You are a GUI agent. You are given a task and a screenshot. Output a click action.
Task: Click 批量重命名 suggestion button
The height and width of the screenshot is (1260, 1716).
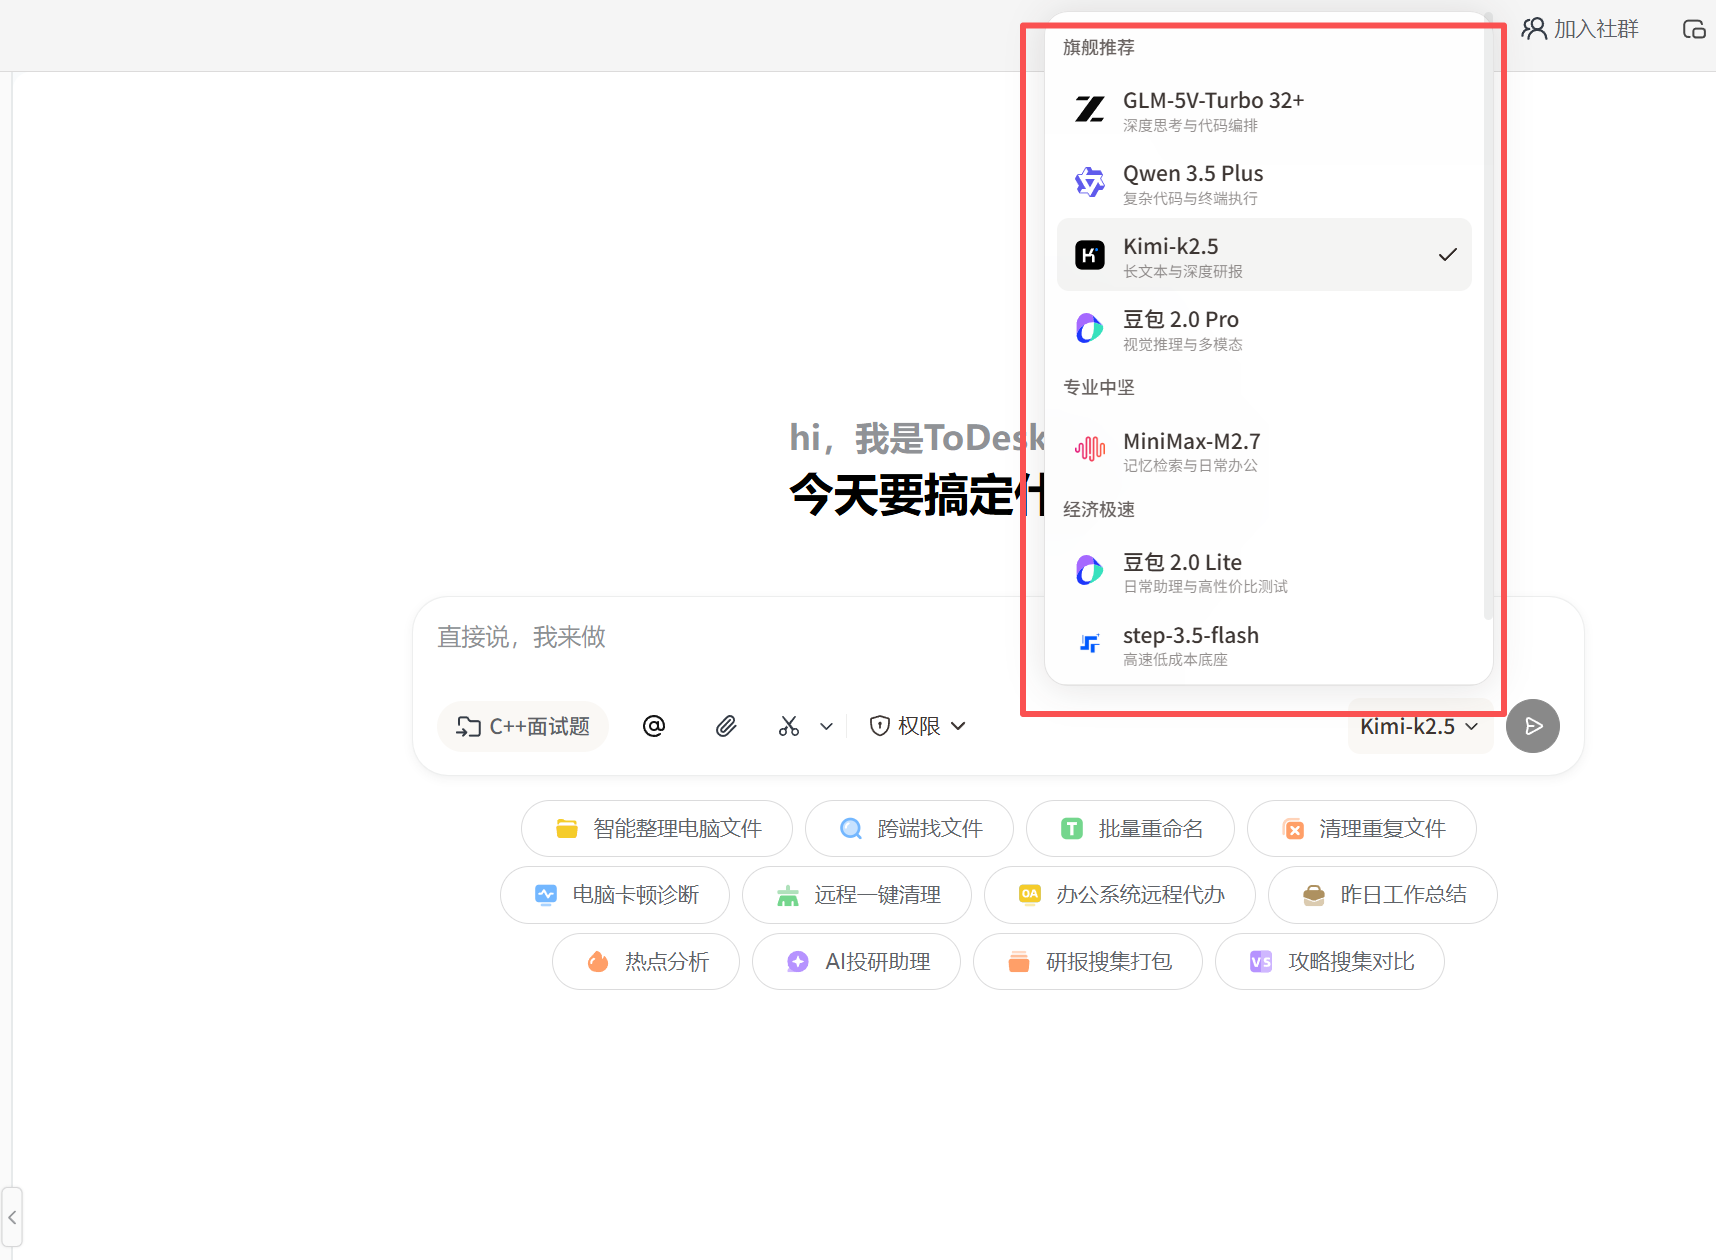[1130, 828]
